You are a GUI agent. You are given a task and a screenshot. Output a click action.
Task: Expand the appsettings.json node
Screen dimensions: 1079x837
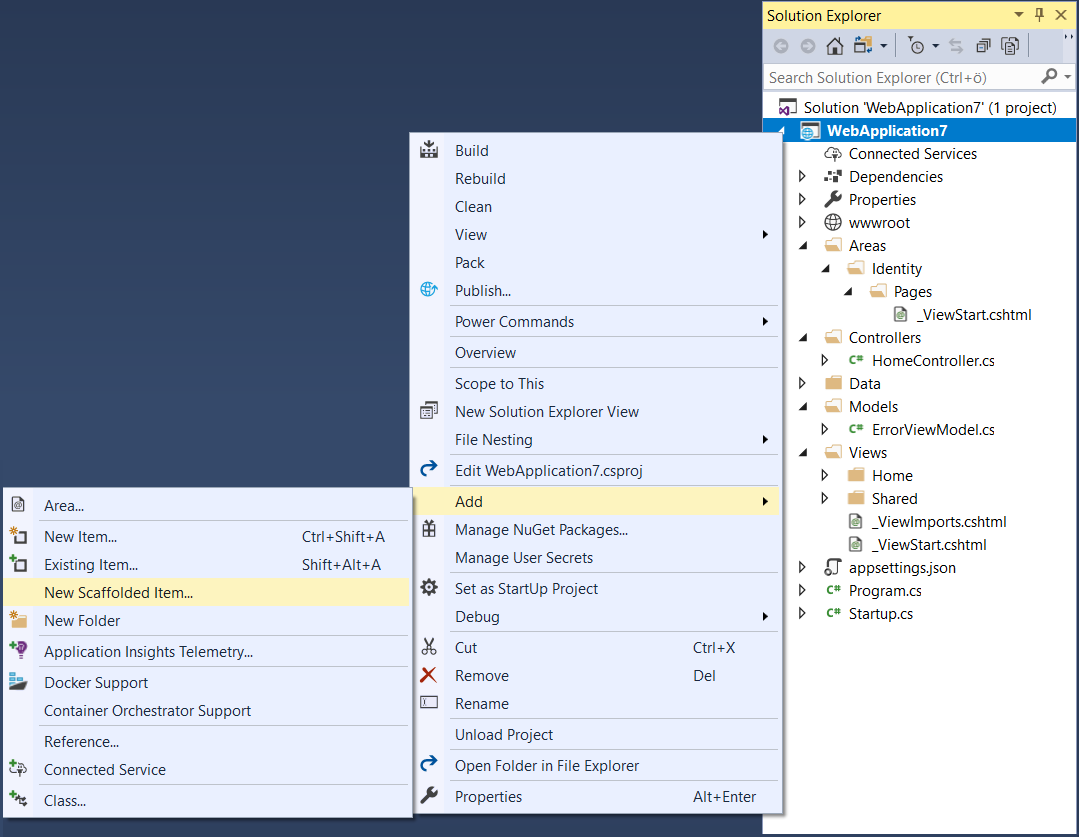tap(802, 567)
